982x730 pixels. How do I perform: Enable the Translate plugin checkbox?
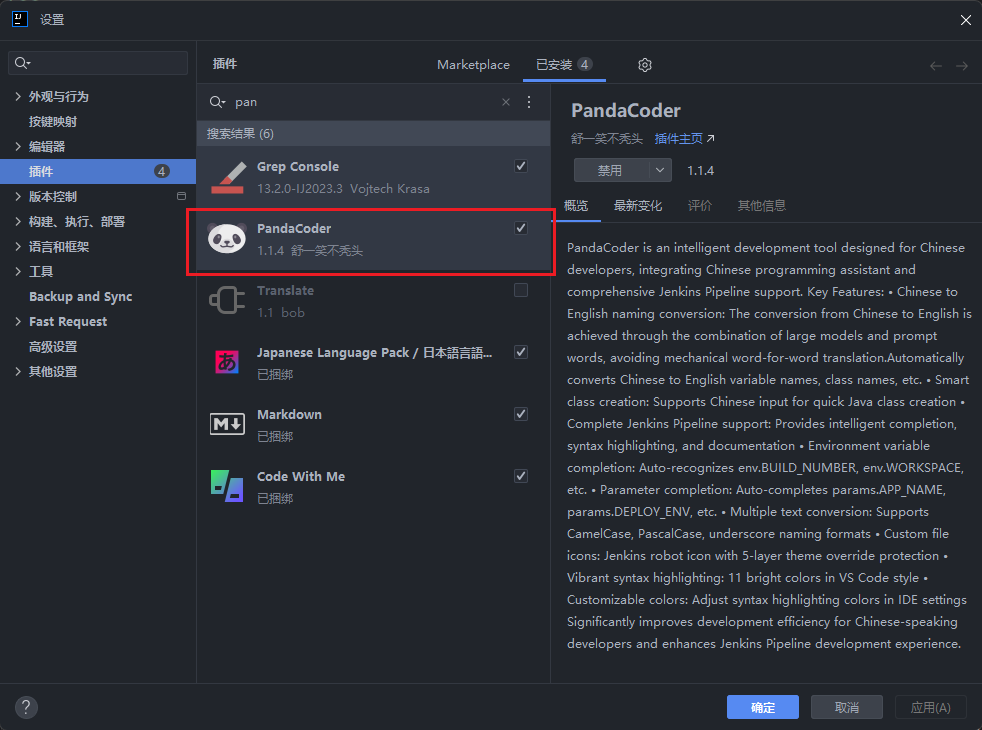click(x=520, y=290)
